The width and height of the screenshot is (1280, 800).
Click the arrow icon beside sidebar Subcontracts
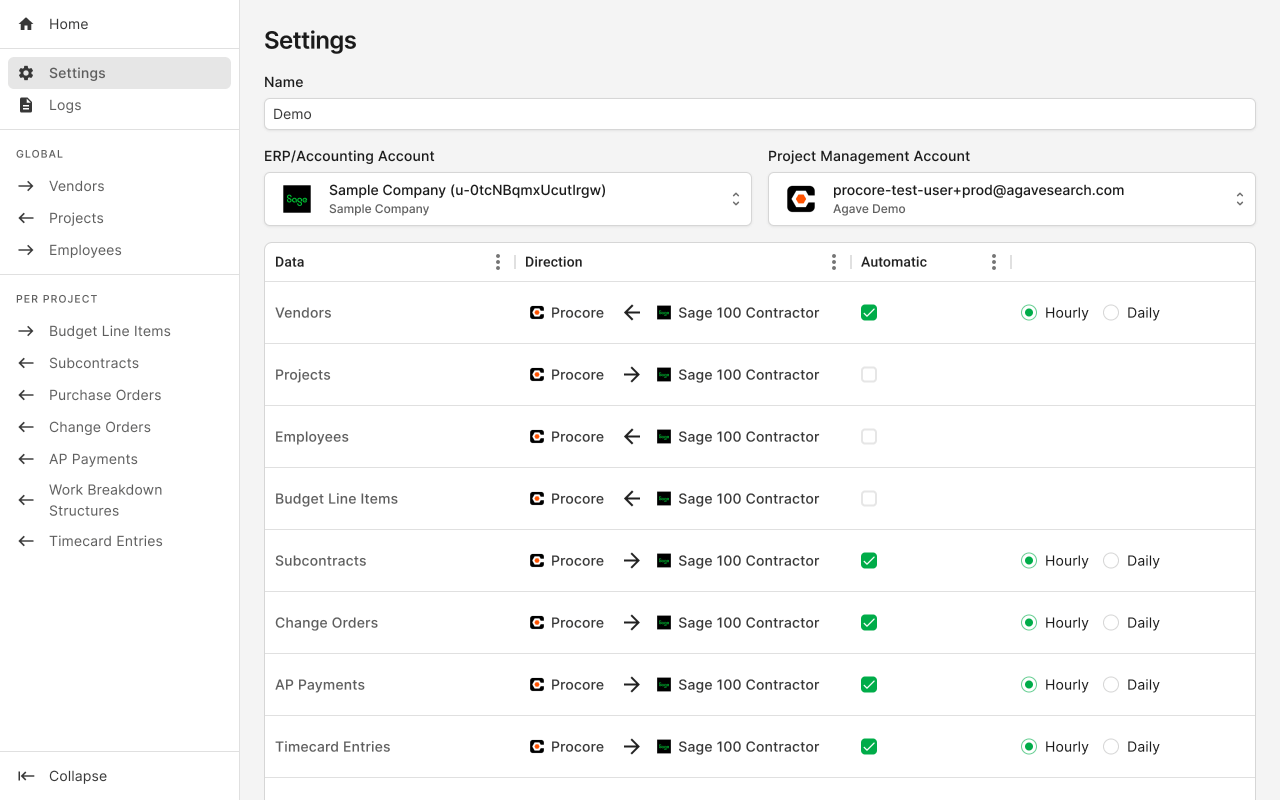26,363
